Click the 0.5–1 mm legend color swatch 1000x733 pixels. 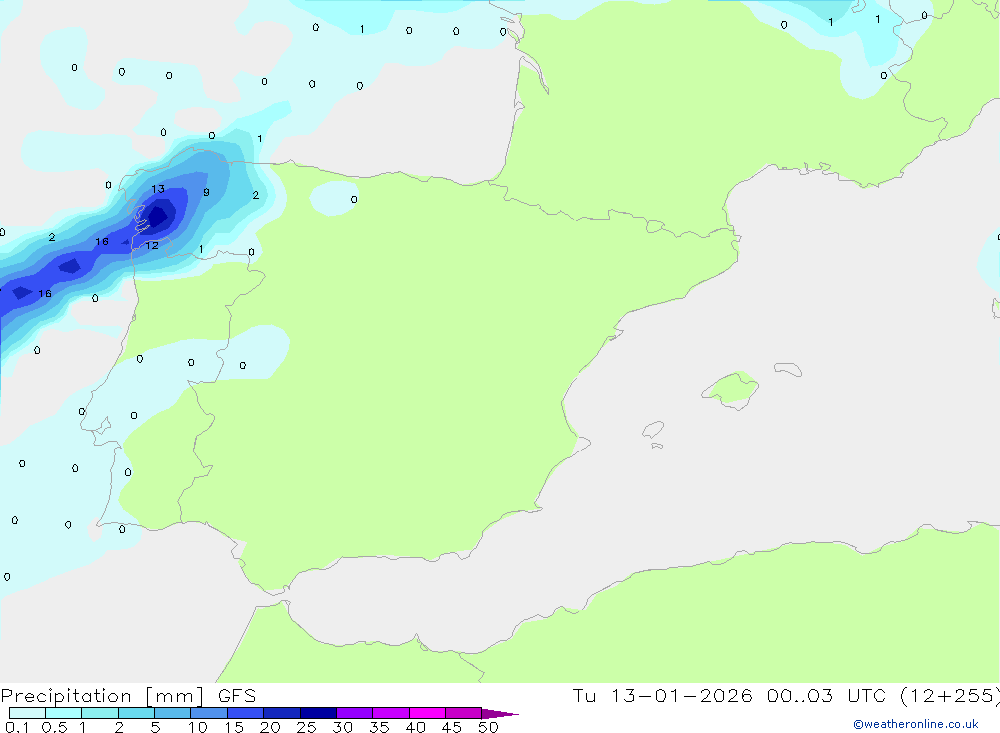pos(64,713)
